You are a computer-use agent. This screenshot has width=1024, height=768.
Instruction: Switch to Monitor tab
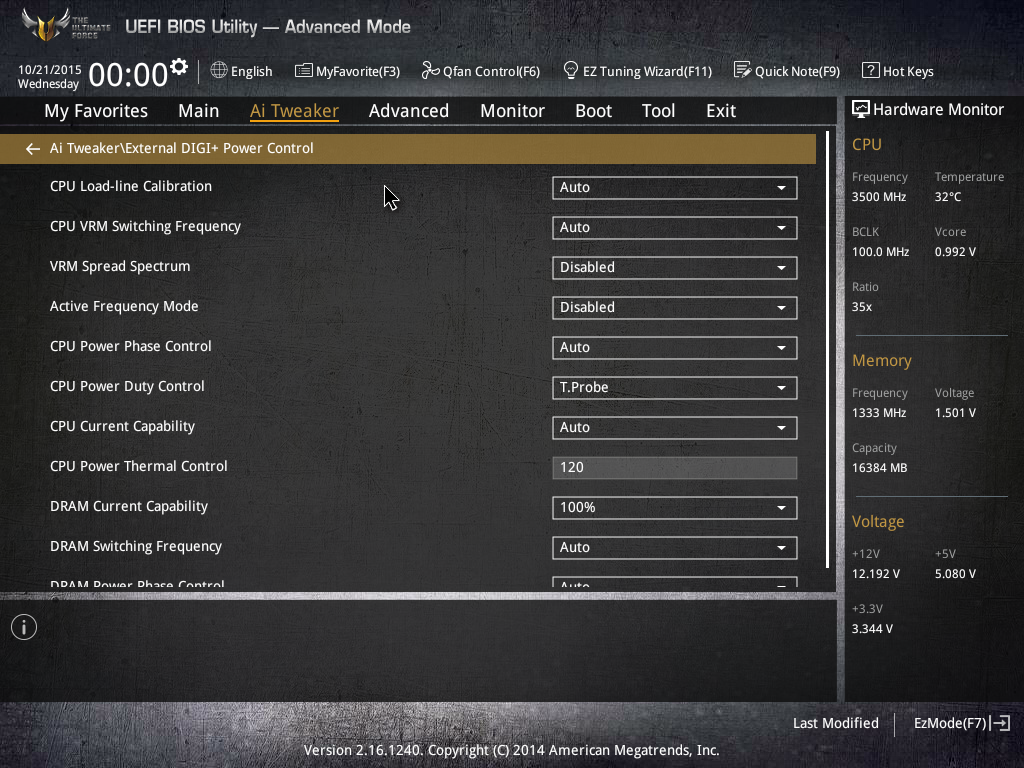pyautogui.click(x=513, y=110)
